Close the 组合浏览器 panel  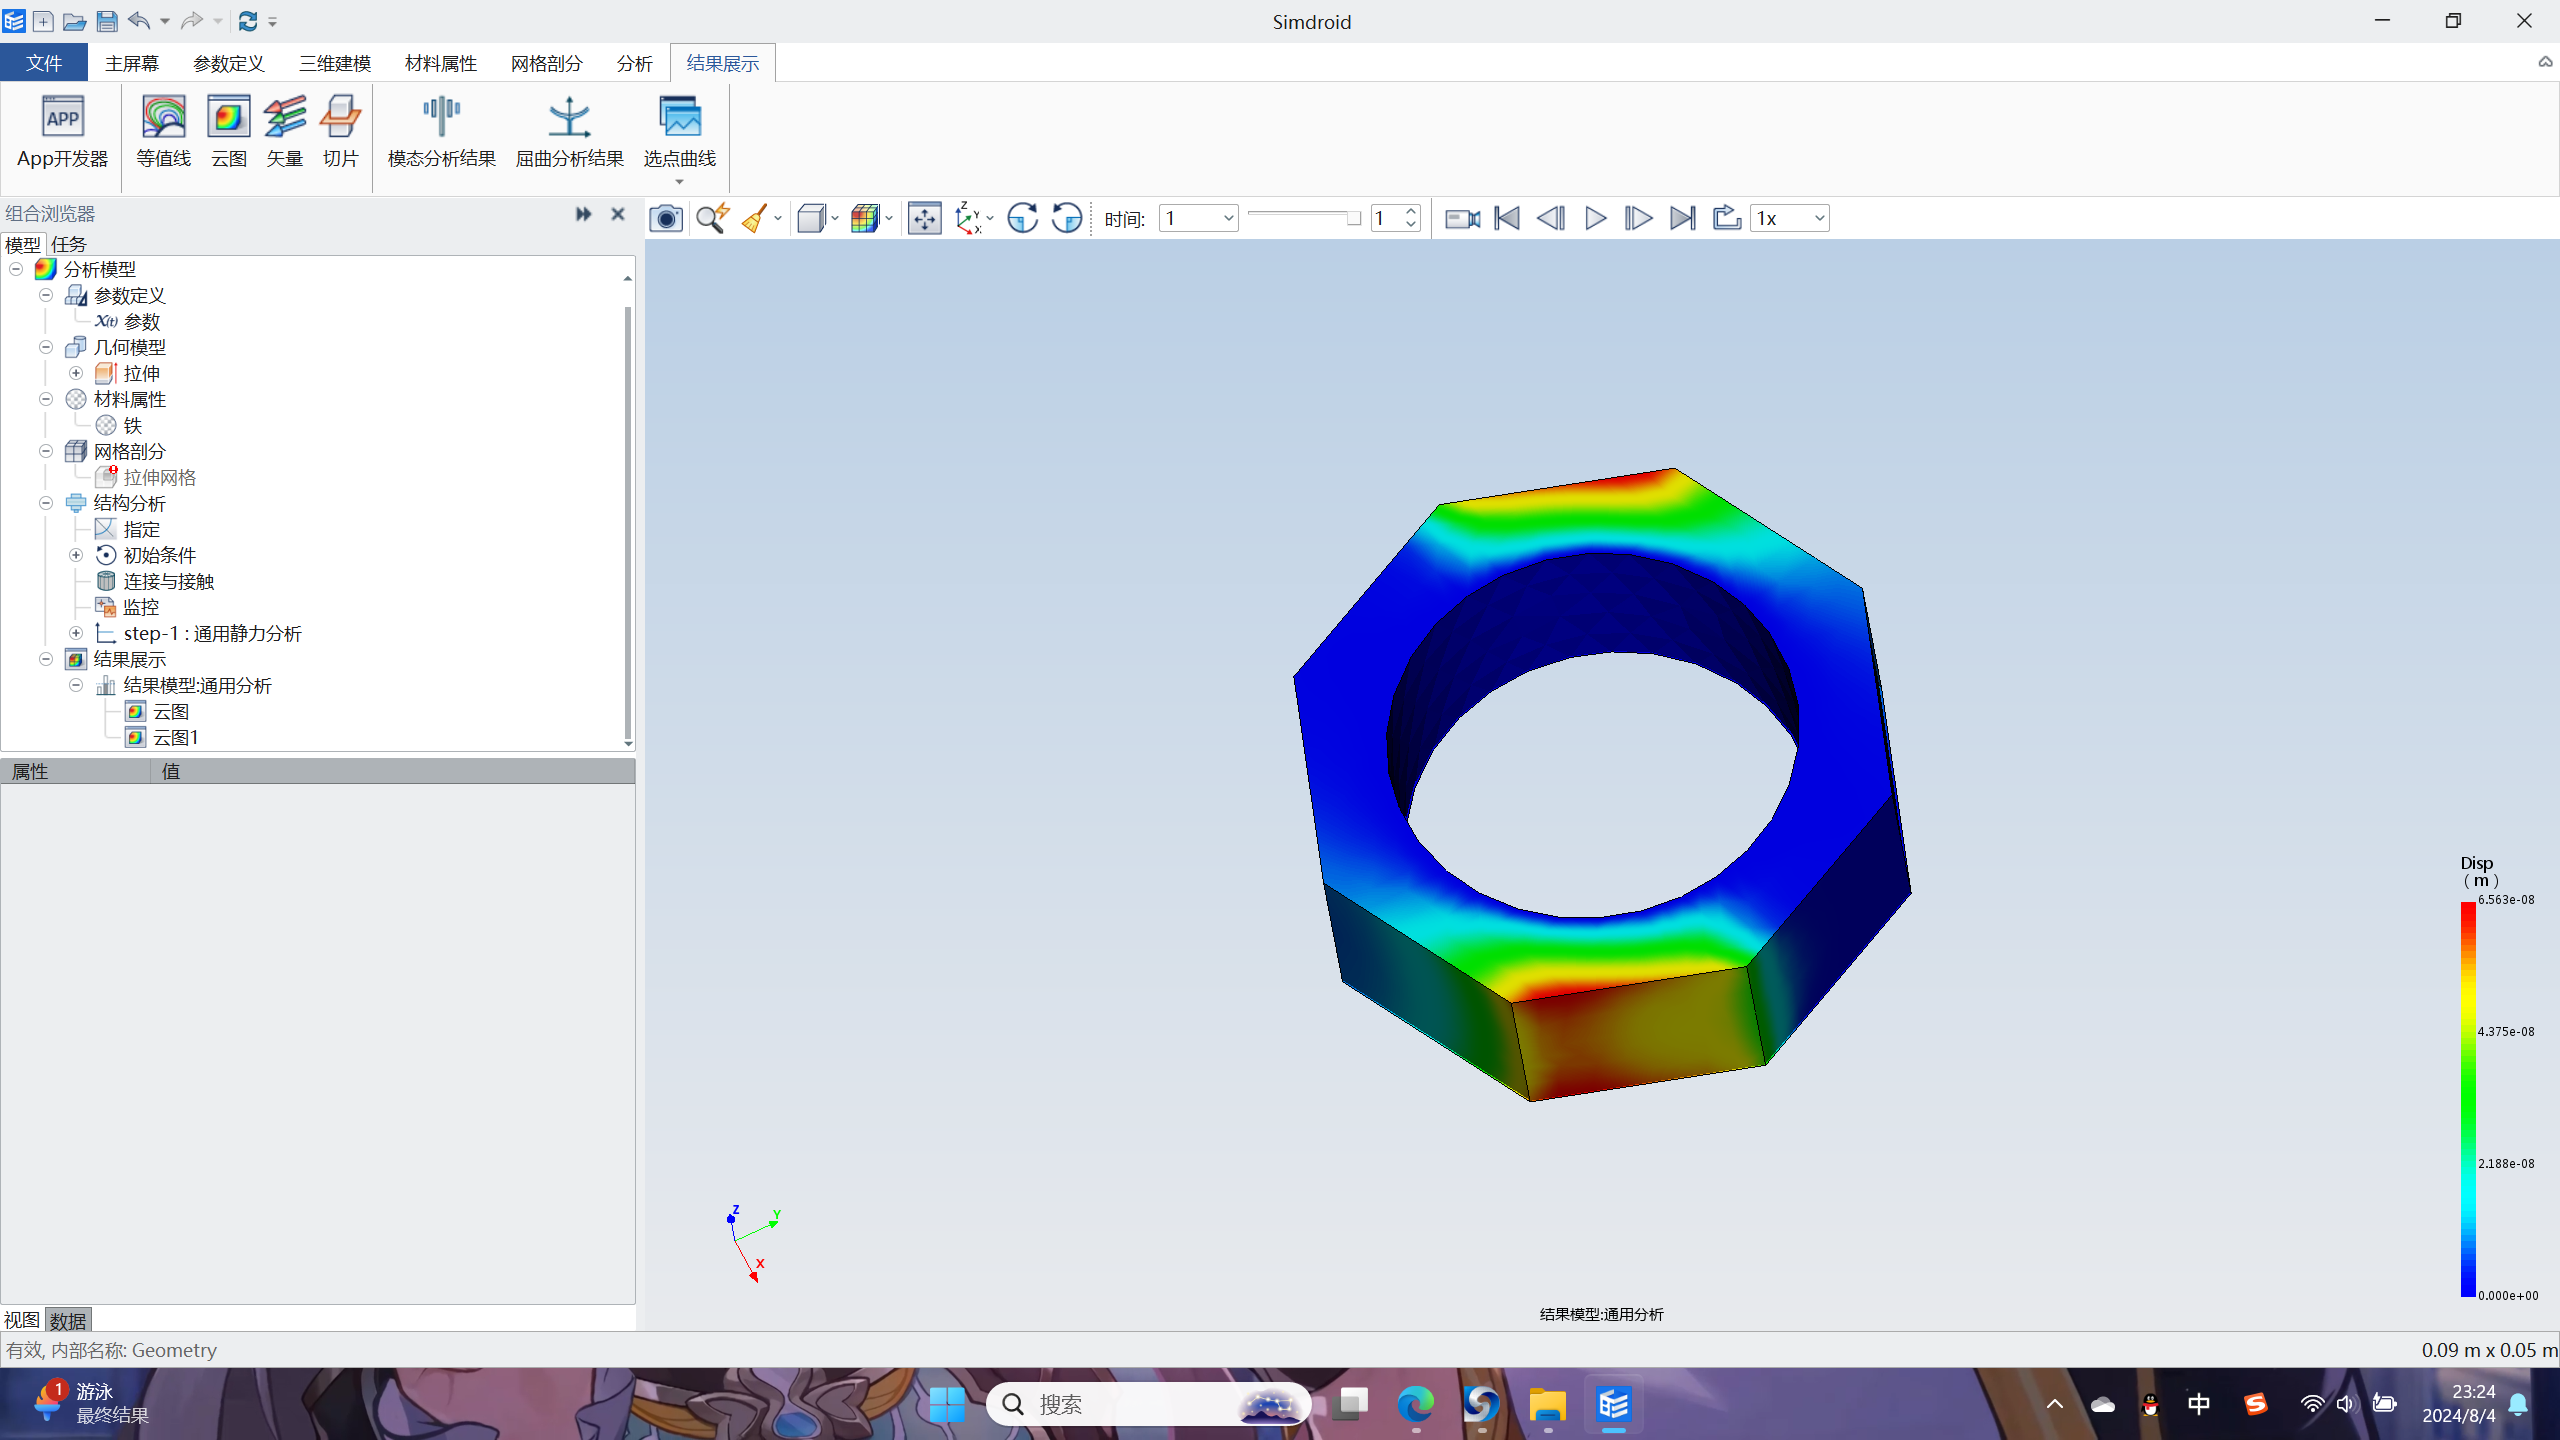[x=618, y=214]
